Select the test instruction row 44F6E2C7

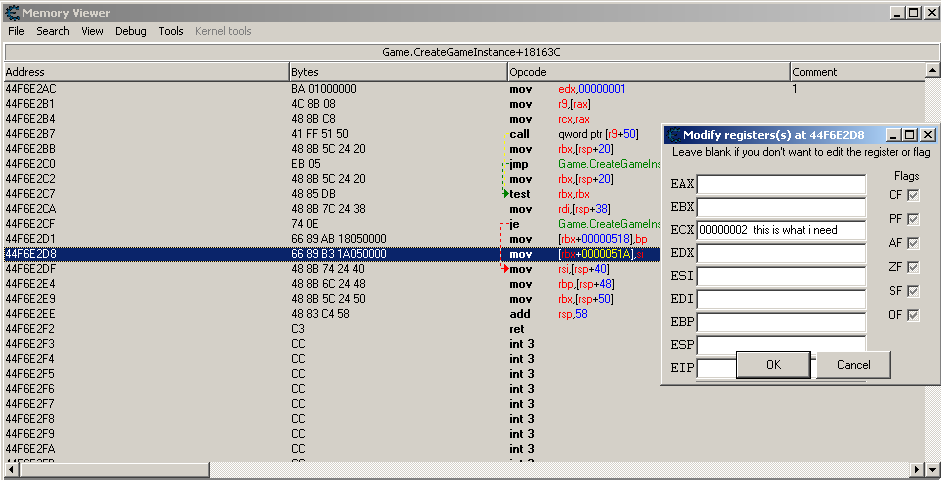tap(333, 194)
